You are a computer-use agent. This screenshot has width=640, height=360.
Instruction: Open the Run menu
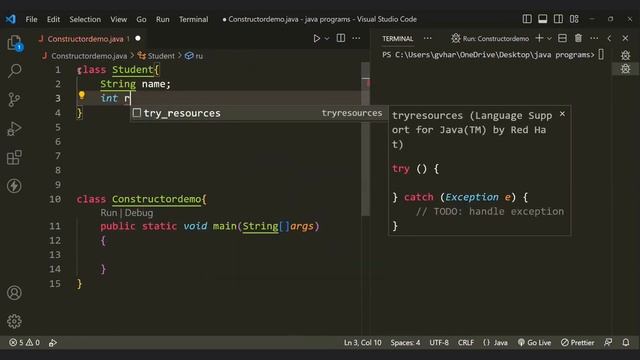point(162,19)
